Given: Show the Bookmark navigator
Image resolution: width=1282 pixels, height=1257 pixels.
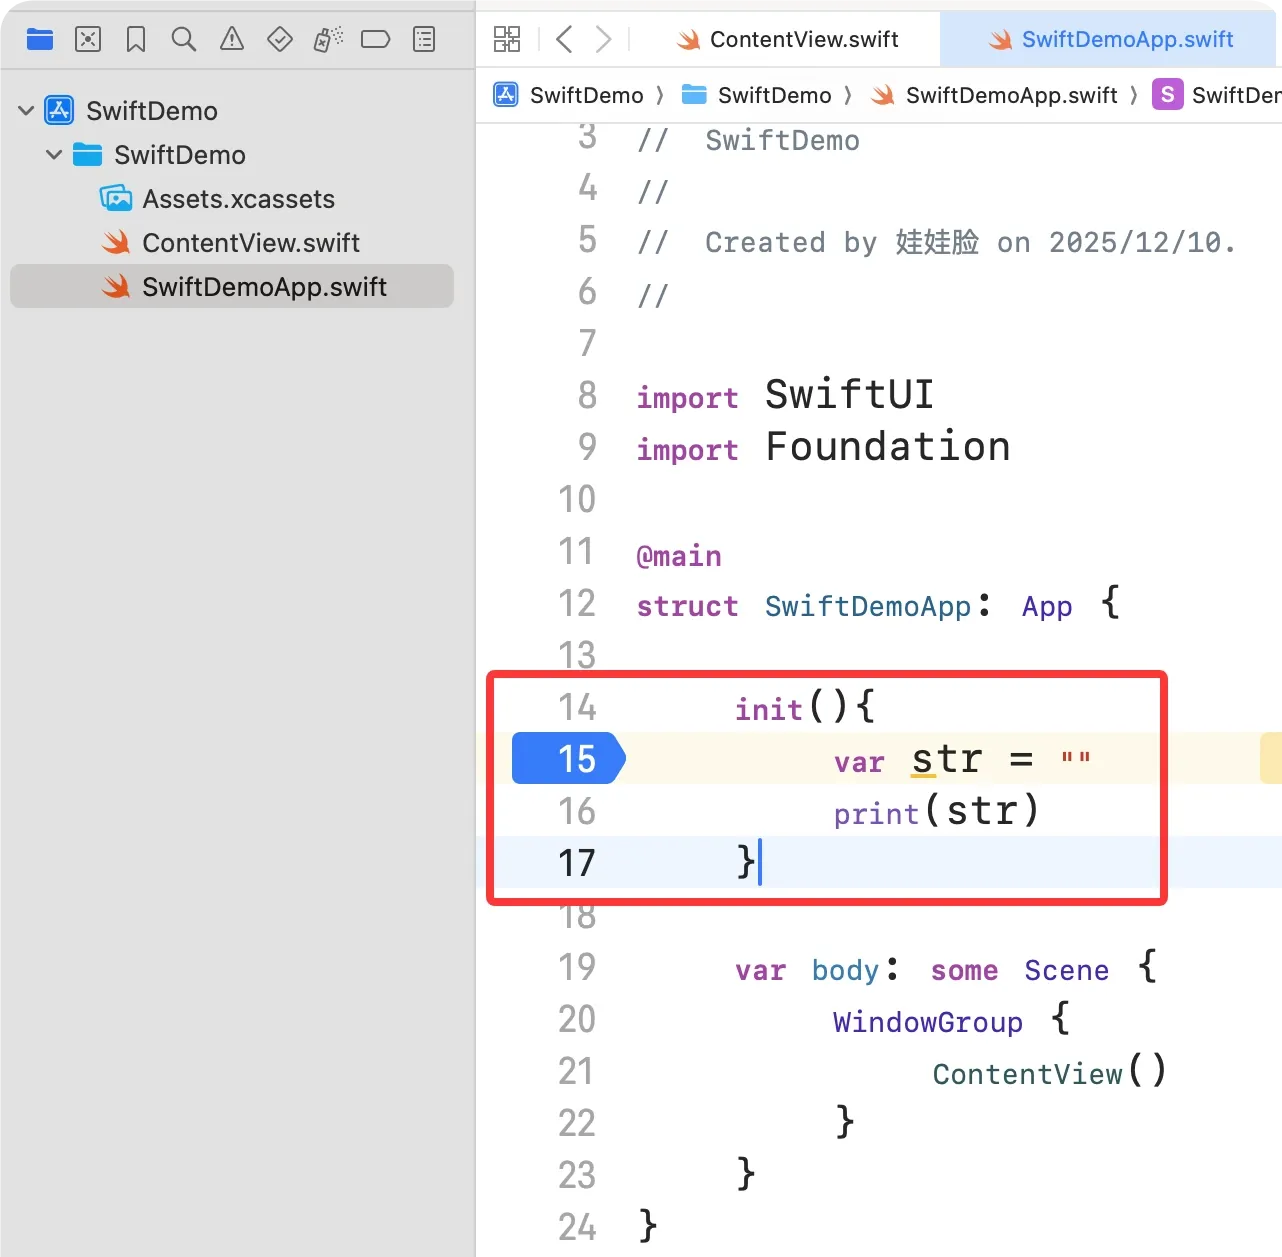Looking at the screenshot, I should click(136, 39).
